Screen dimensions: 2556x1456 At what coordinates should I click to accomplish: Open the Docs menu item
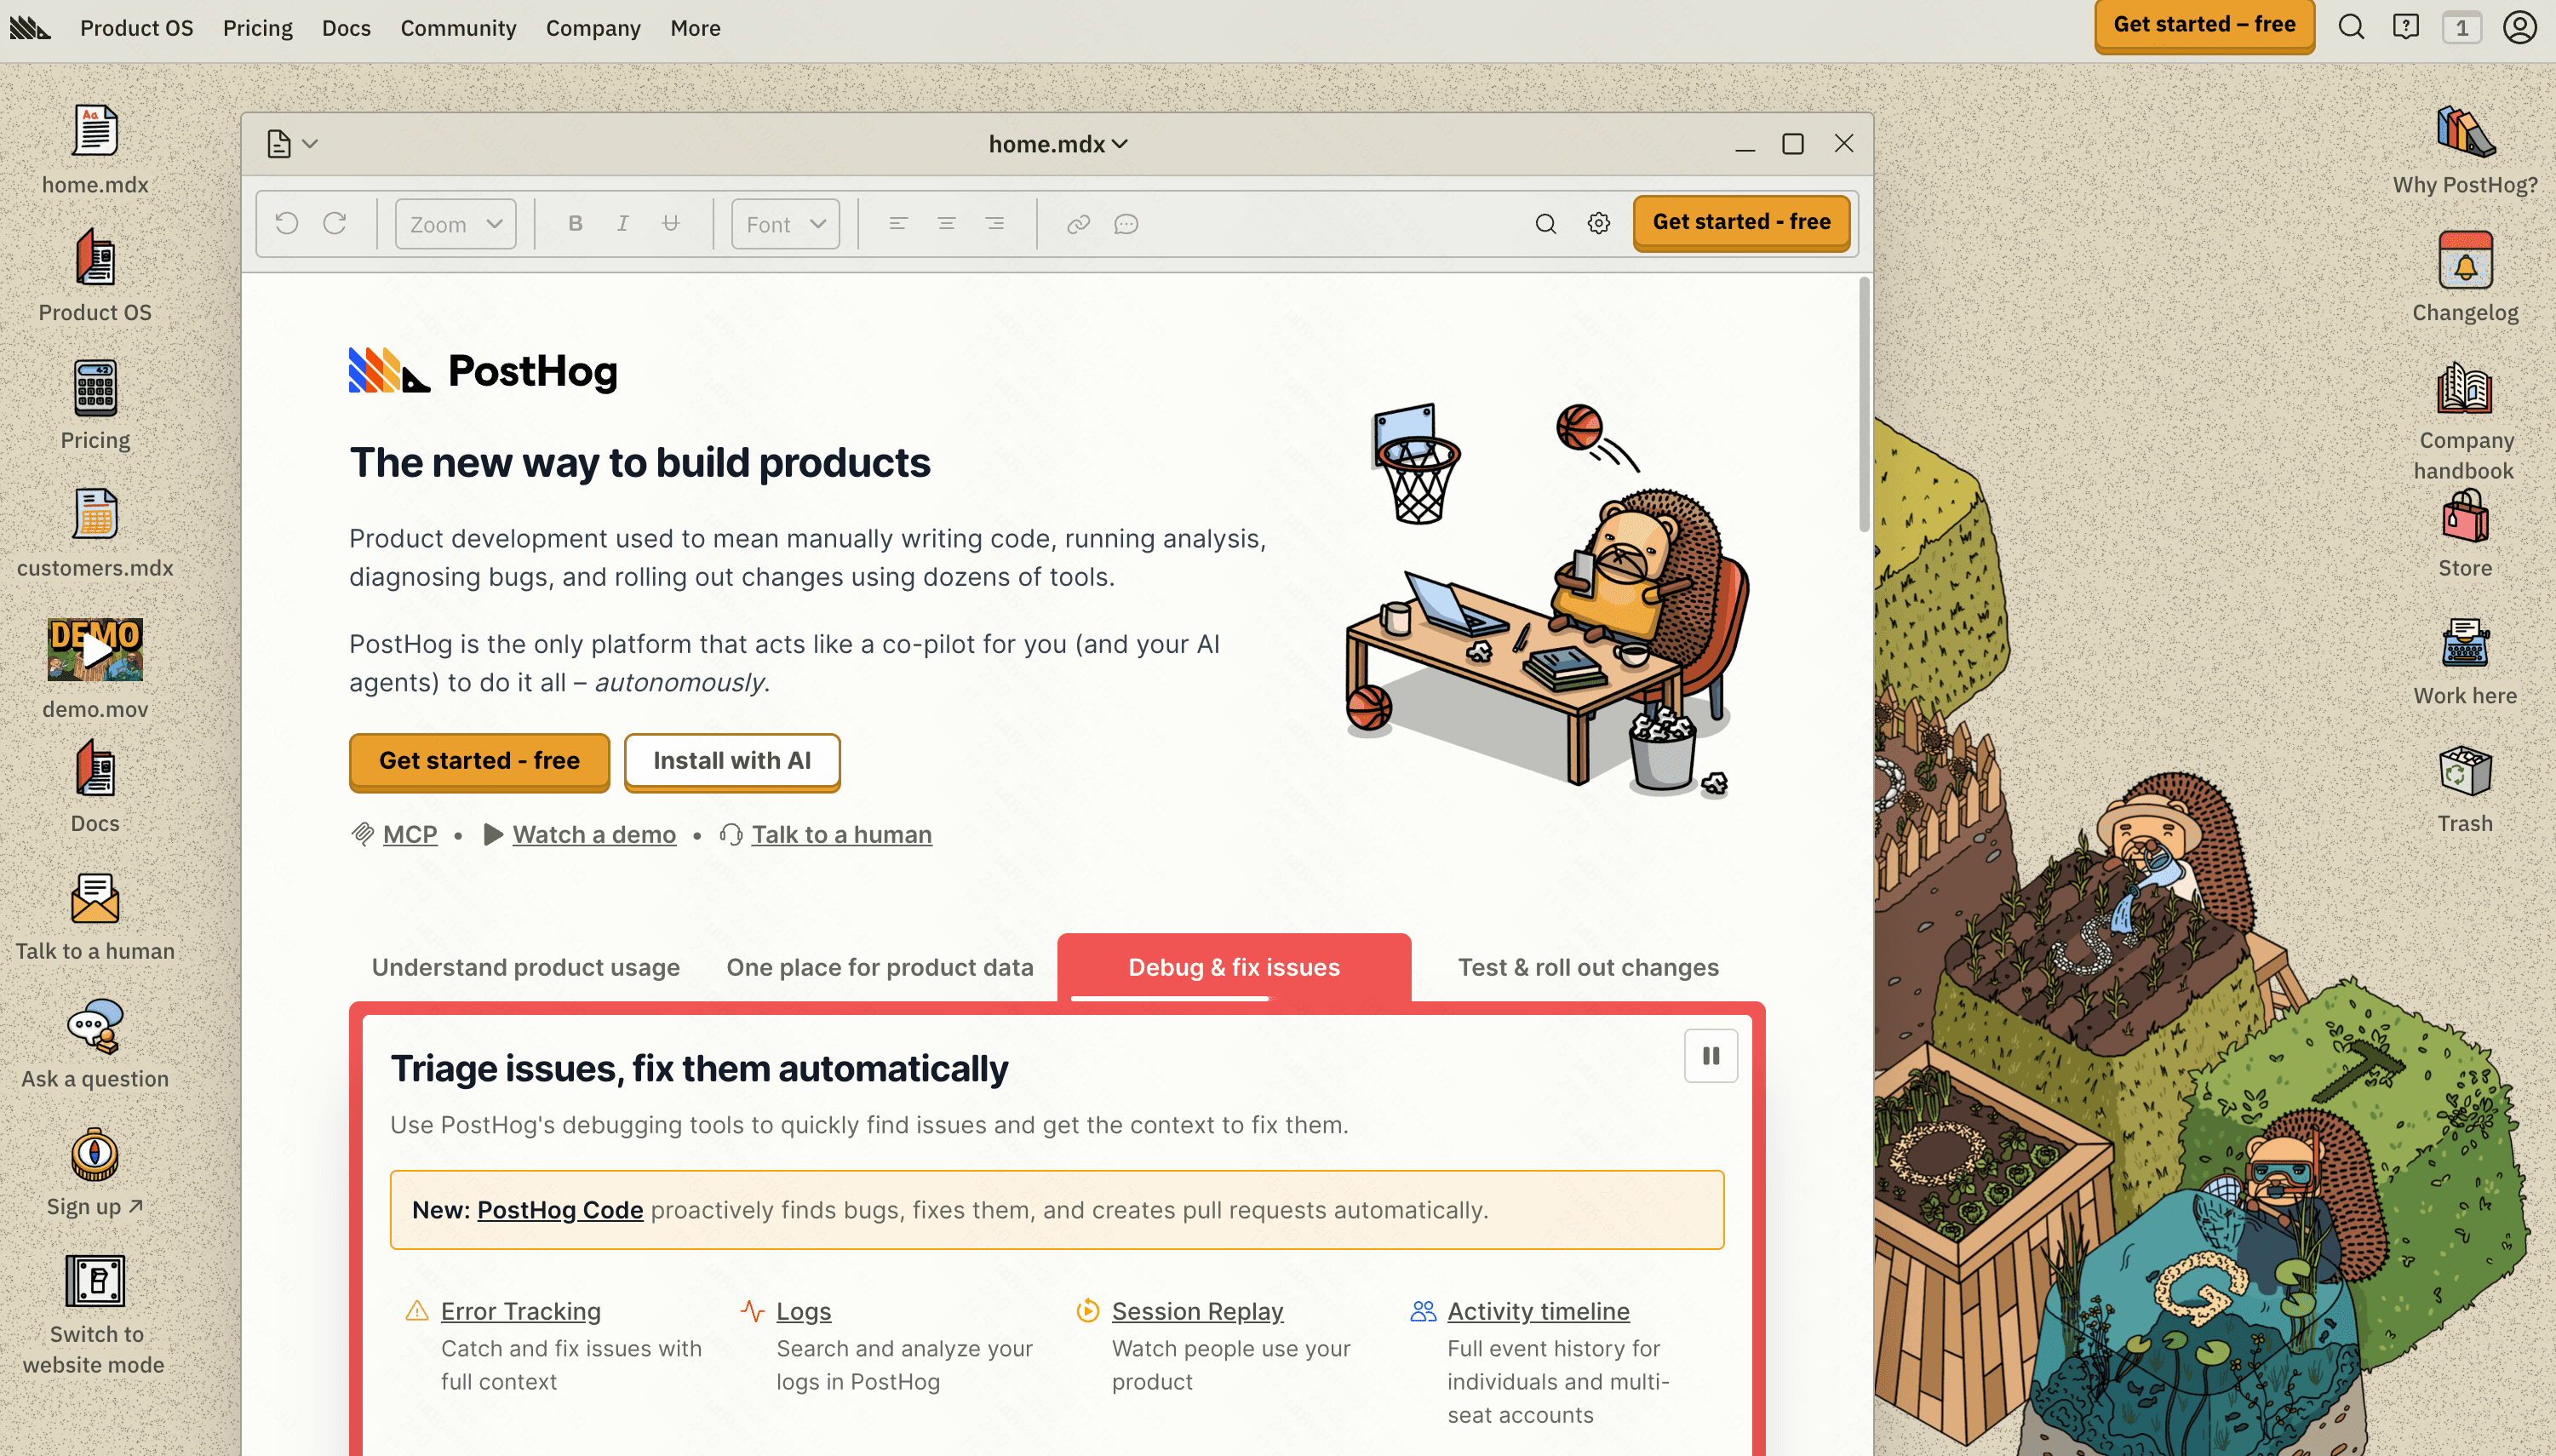[346, 28]
